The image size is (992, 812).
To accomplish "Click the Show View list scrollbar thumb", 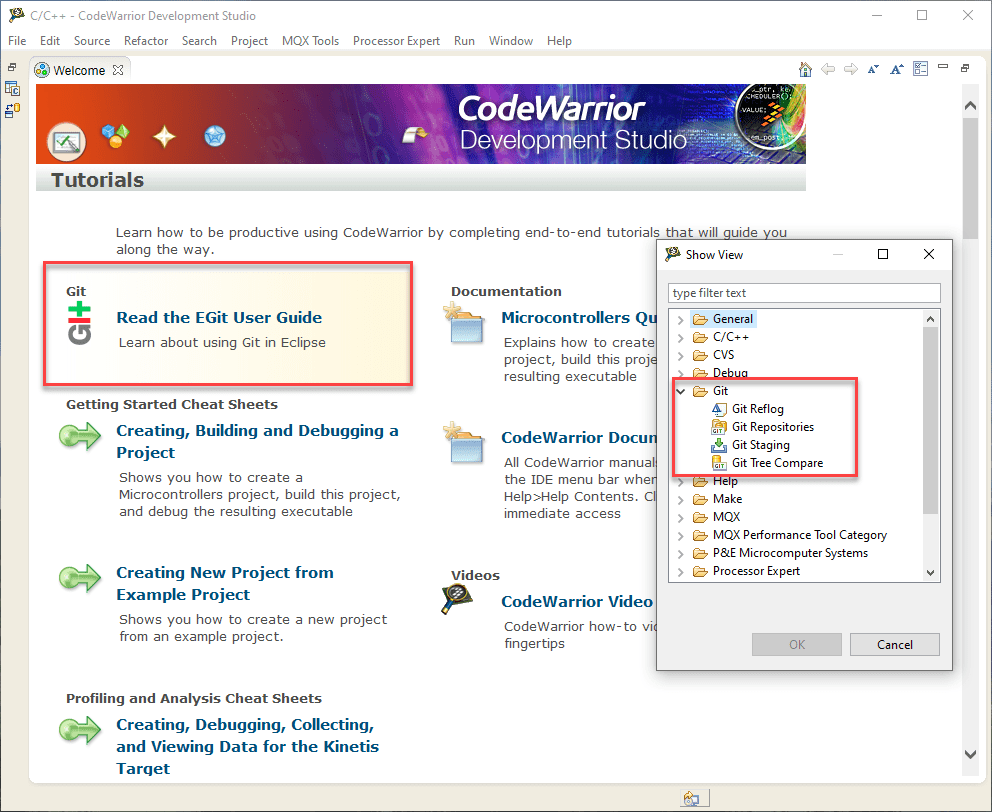I will [x=931, y=420].
